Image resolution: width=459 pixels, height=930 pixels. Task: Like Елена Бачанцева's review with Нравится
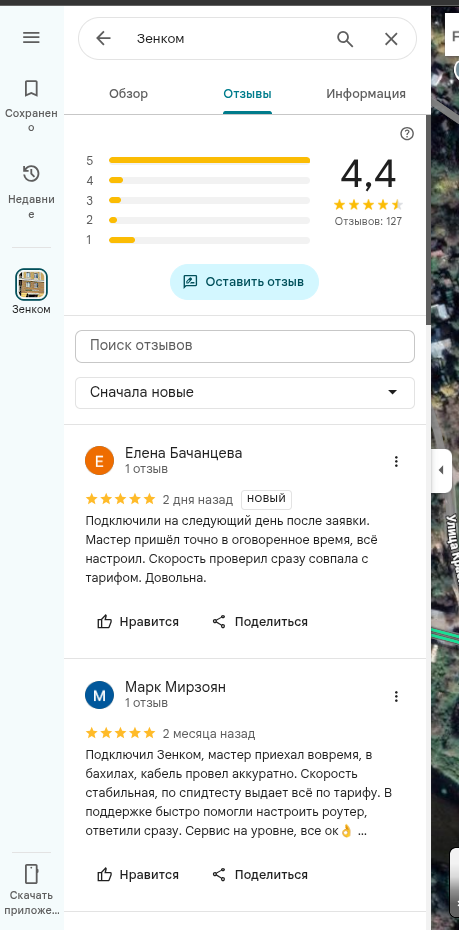pos(138,622)
